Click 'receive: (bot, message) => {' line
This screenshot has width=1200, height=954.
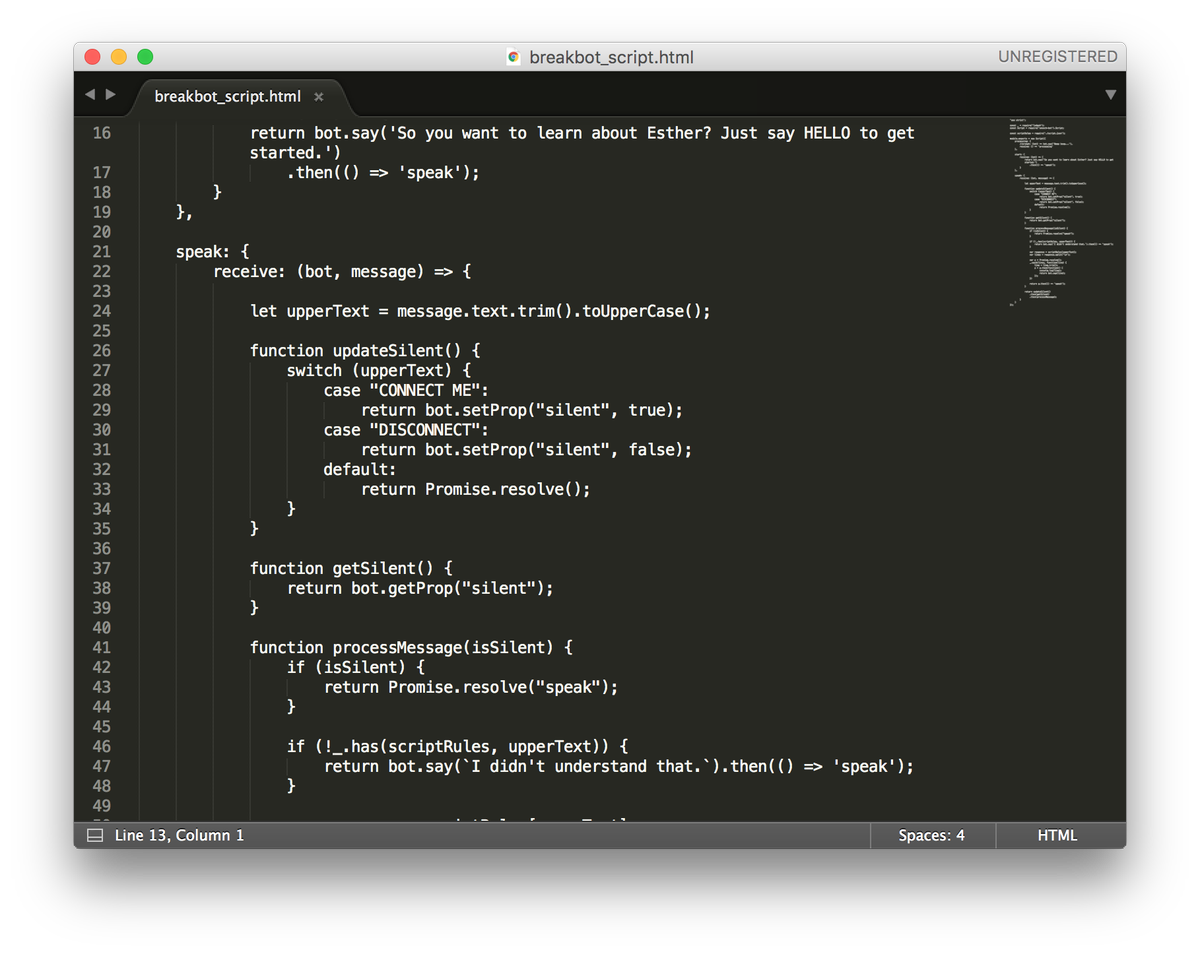[x=342, y=272]
